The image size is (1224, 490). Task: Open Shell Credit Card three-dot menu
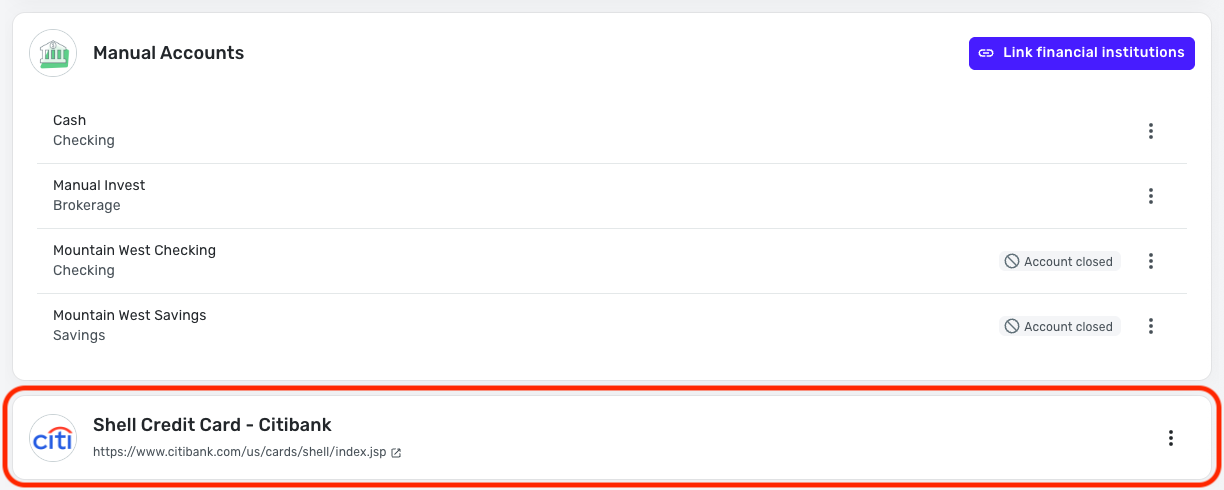click(x=1170, y=438)
